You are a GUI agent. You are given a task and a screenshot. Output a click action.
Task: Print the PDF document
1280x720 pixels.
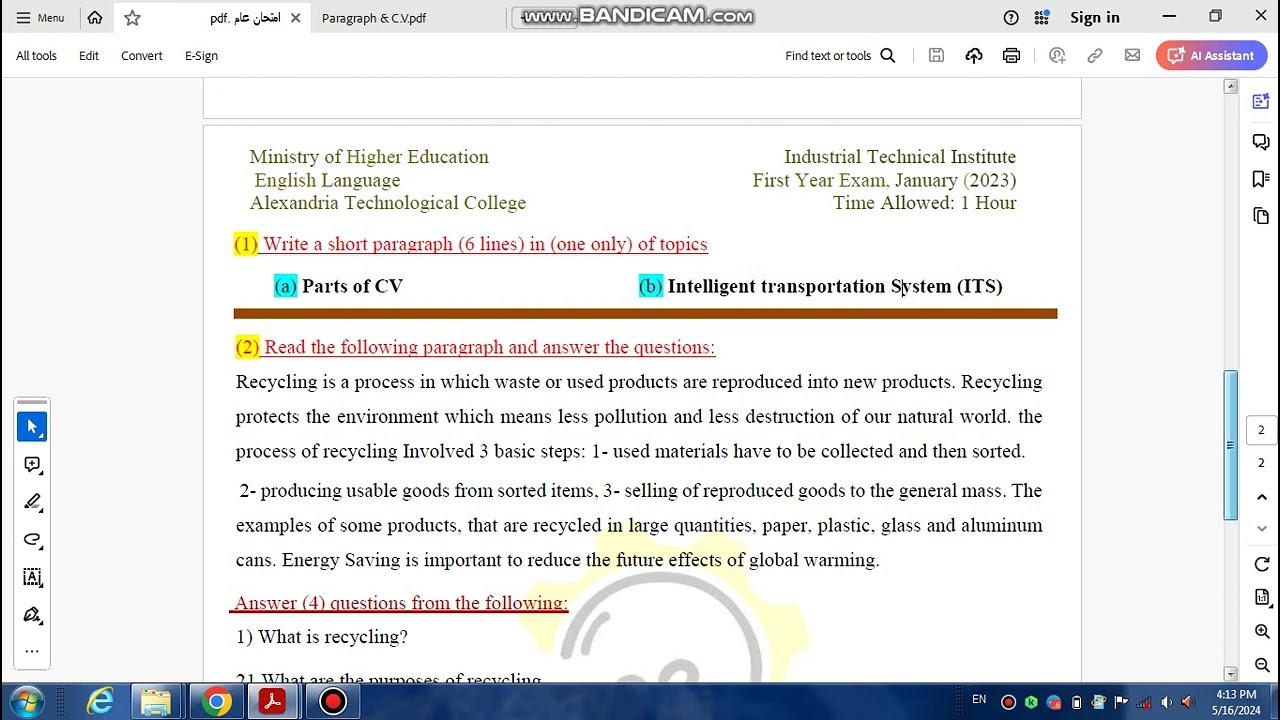1011,56
